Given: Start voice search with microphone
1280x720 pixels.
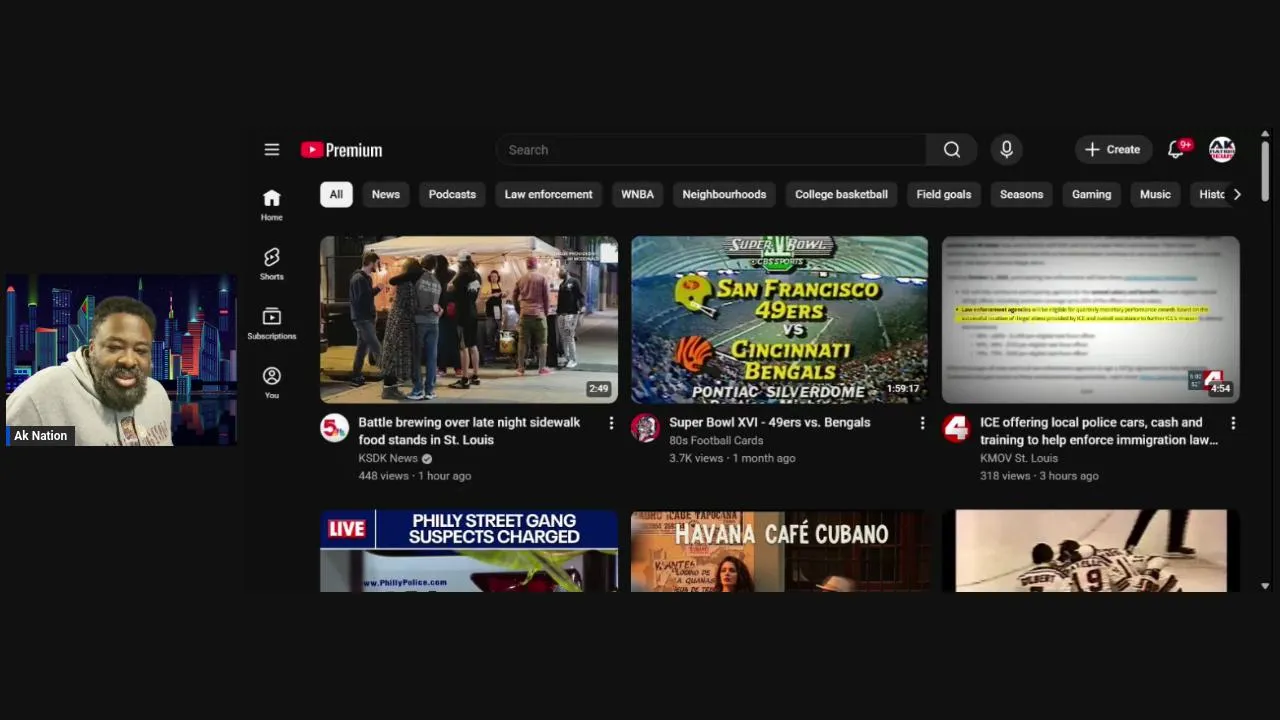Looking at the screenshot, I should coord(1007,150).
